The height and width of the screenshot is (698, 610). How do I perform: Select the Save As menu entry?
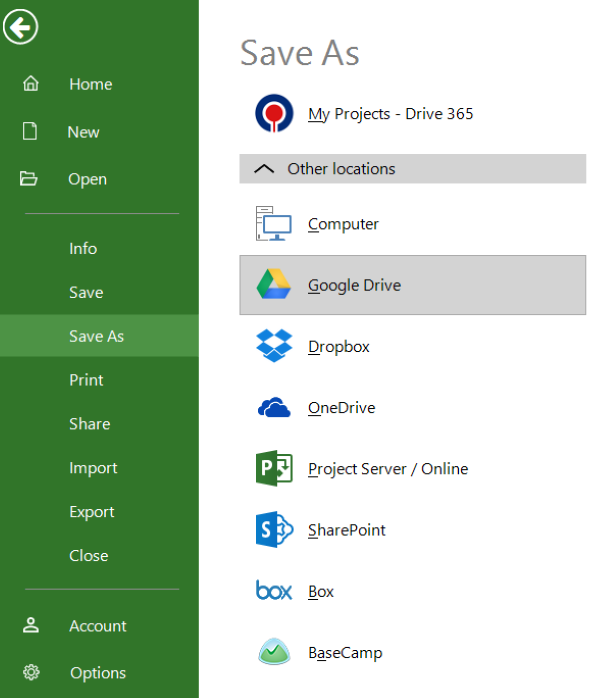[97, 336]
